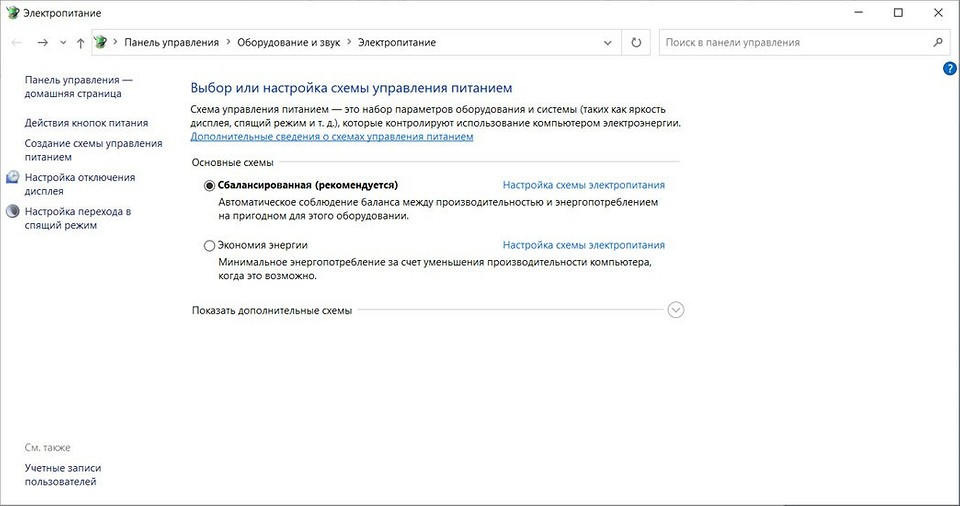Refresh the Электропитание page
The height and width of the screenshot is (506, 960).
coord(636,43)
